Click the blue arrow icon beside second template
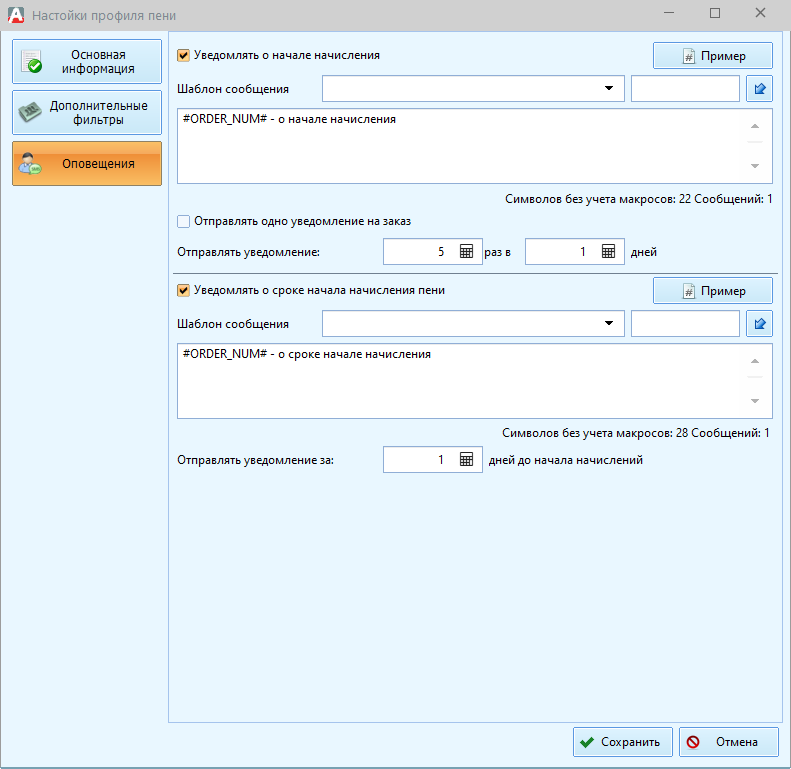 click(759, 324)
